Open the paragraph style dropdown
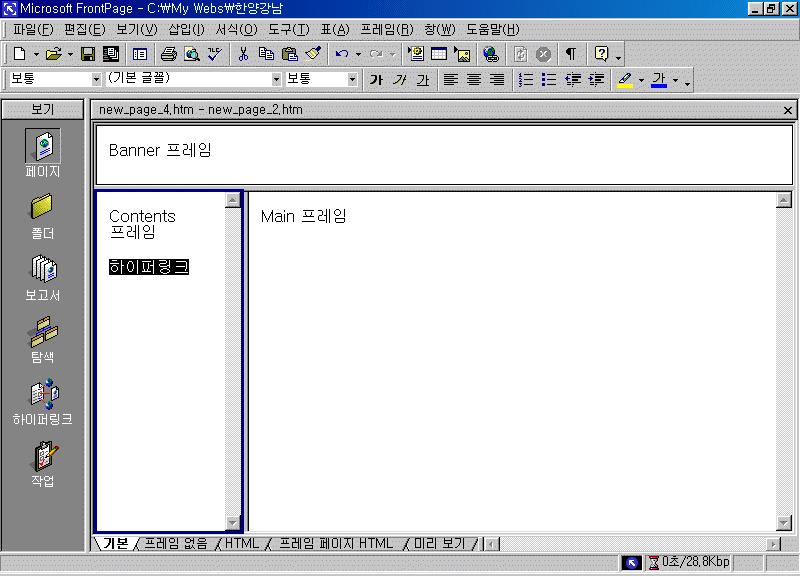800x576 pixels. click(x=96, y=79)
